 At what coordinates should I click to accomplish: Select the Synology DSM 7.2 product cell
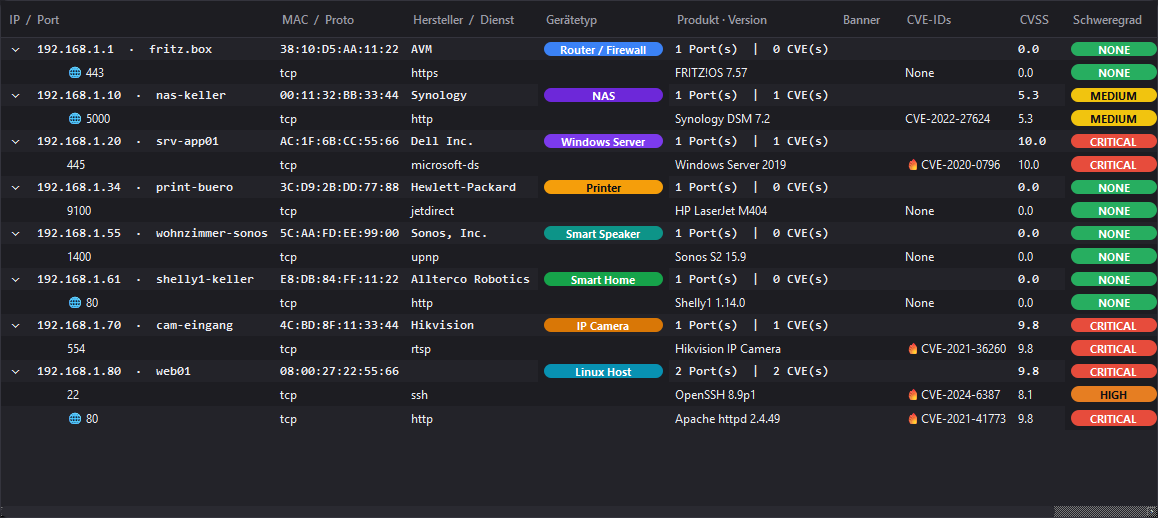722,118
